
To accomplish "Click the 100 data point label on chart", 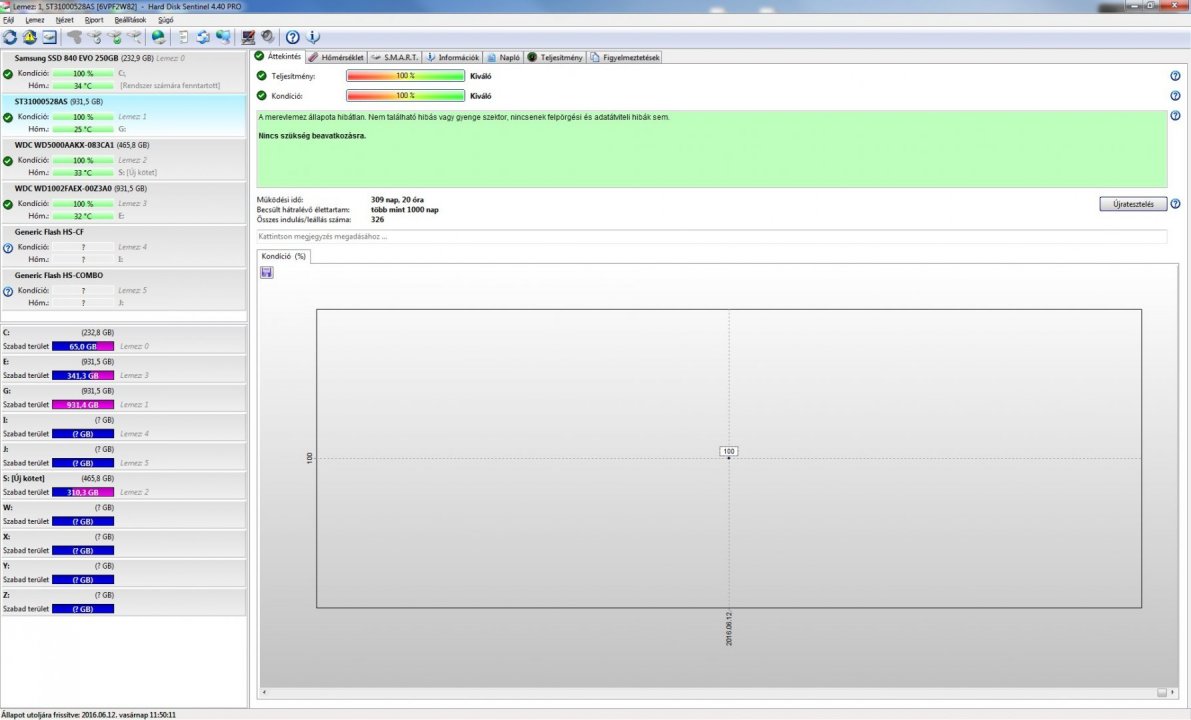I will click(728, 451).
